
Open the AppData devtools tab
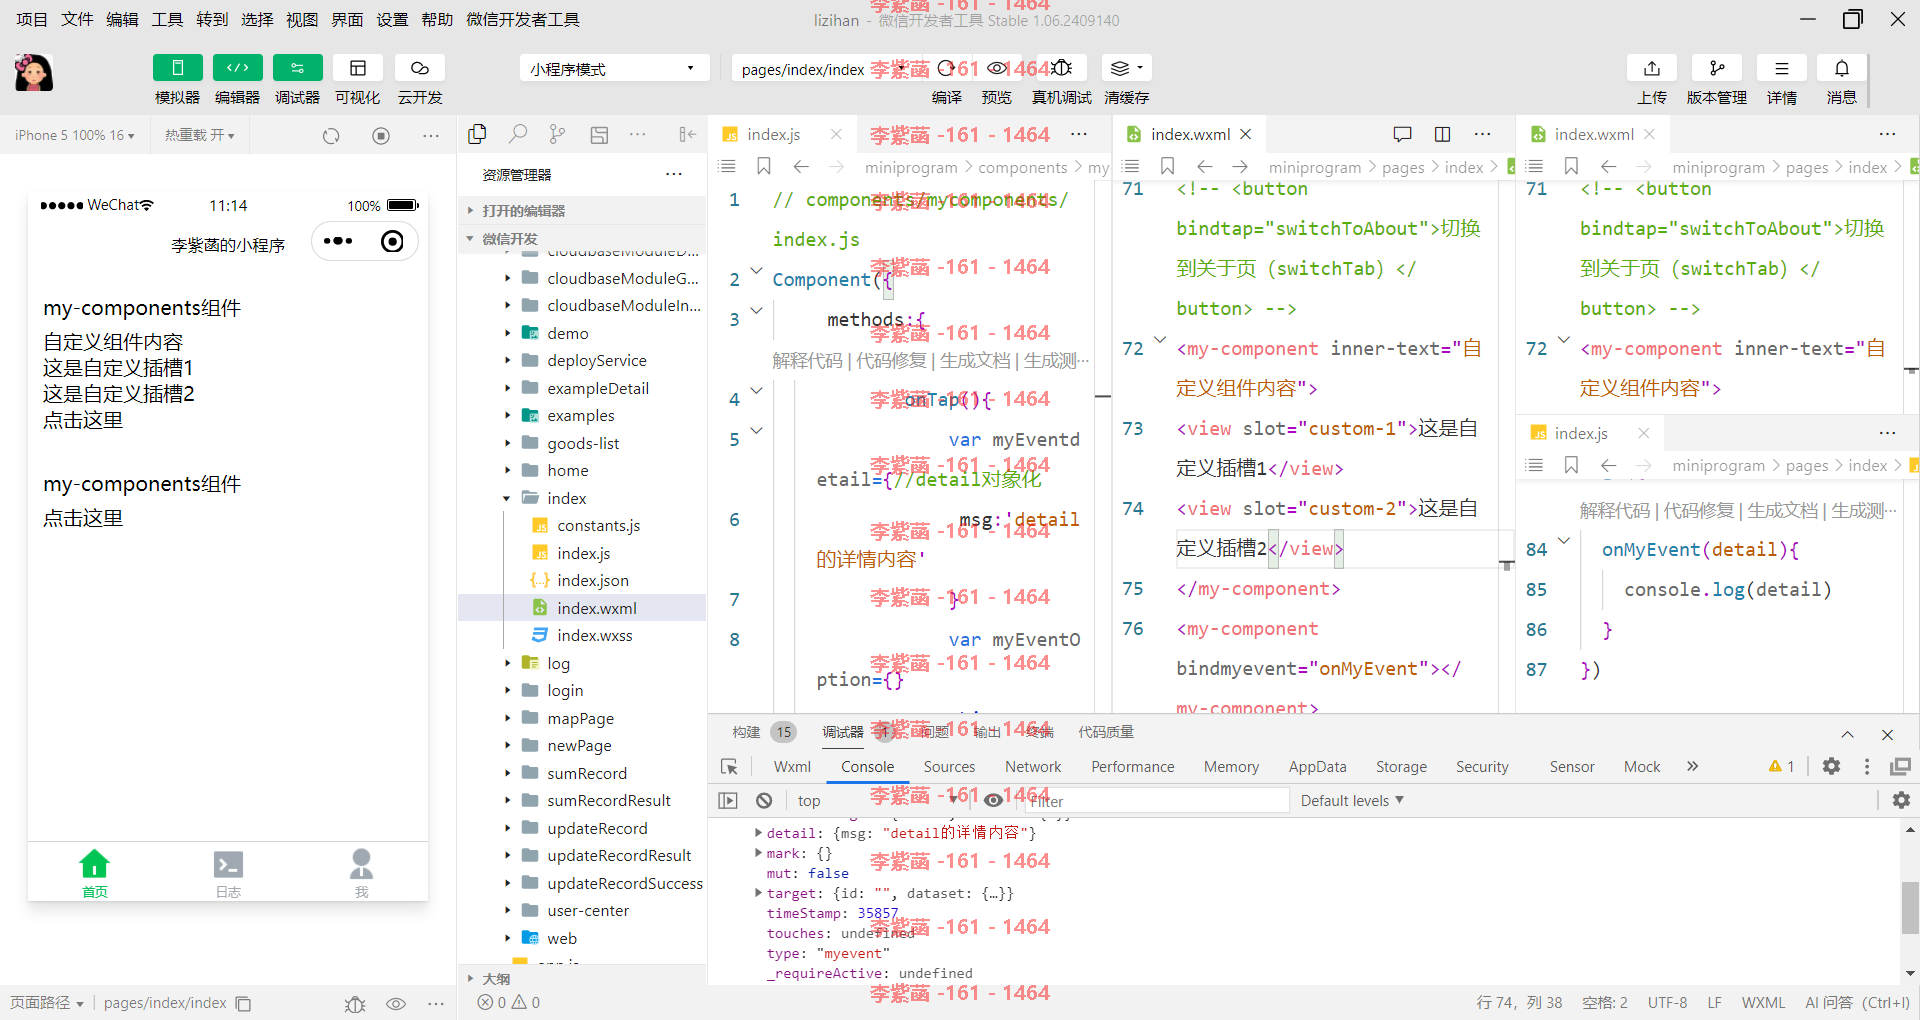point(1317,767)
